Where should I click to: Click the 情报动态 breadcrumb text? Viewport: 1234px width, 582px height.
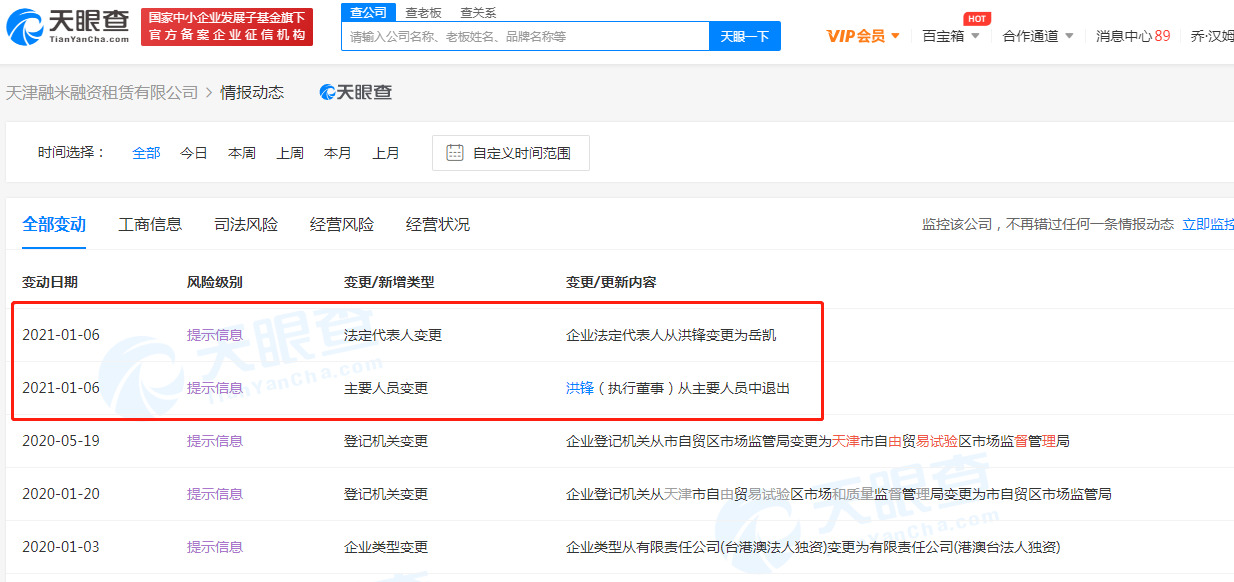(252, 92)
